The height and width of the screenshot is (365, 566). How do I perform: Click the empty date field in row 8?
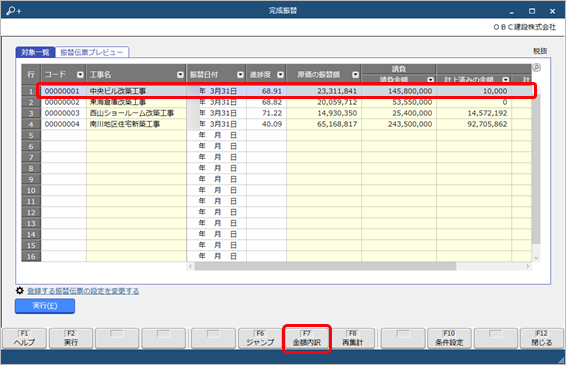coord(217,168)
